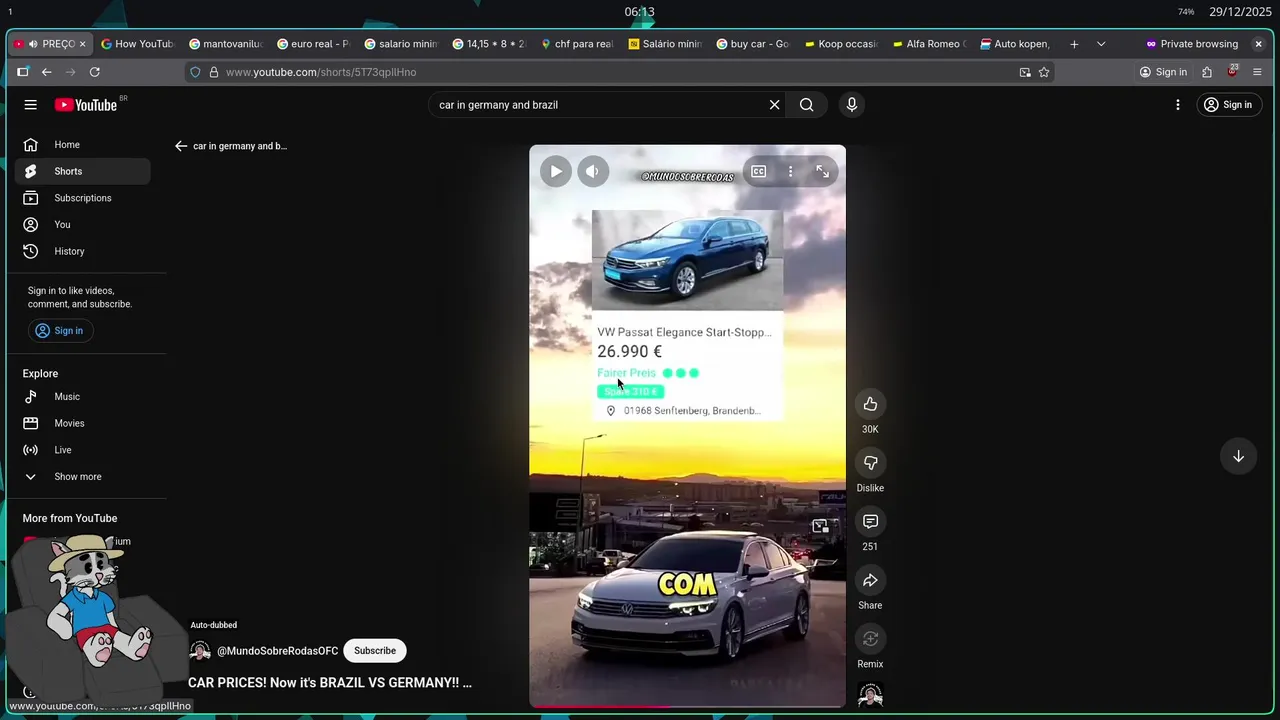Expand Show more in Explore
This screenshot has width=1280, height=720.
(x=82, y=477)
